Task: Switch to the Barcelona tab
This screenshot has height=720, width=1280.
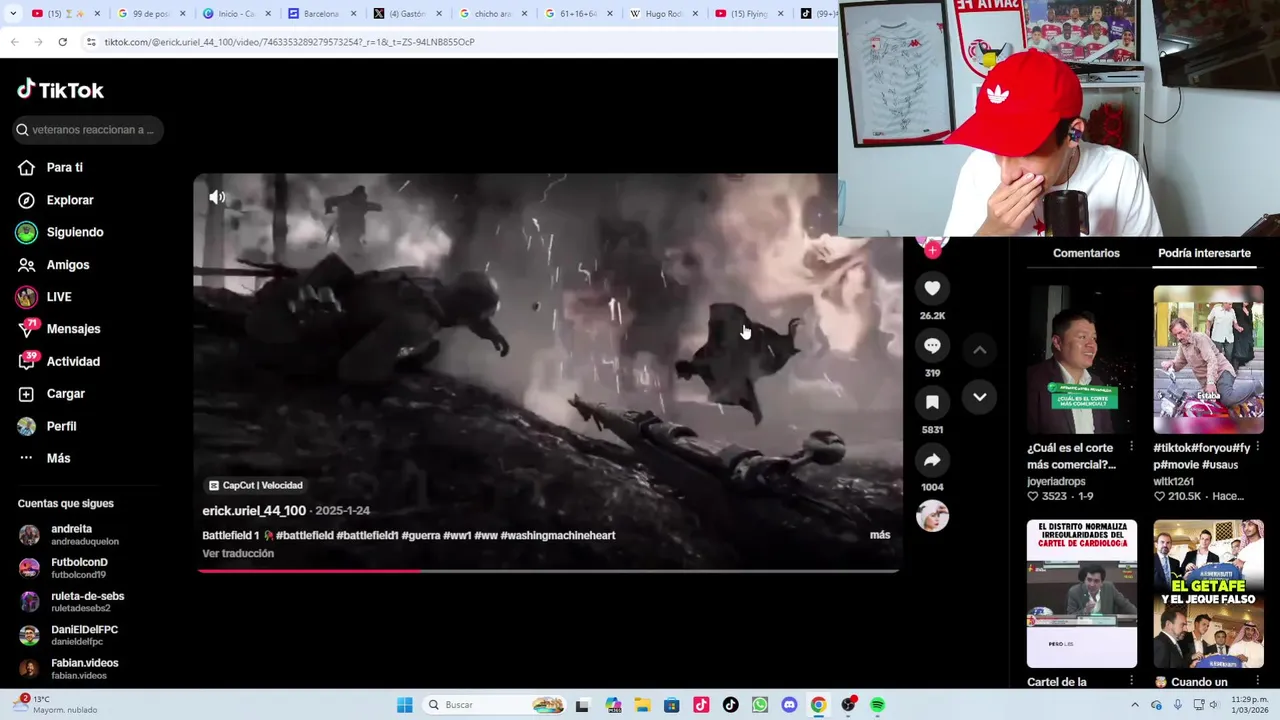Action: point(322,13)
